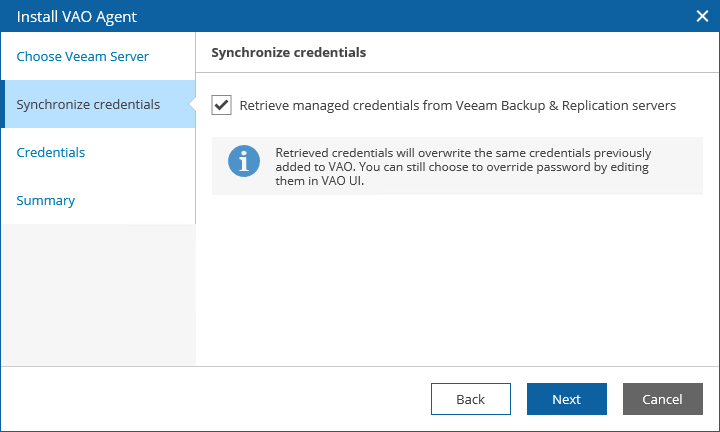Click the Back button
720x432 pixels.
coord(470,399)
